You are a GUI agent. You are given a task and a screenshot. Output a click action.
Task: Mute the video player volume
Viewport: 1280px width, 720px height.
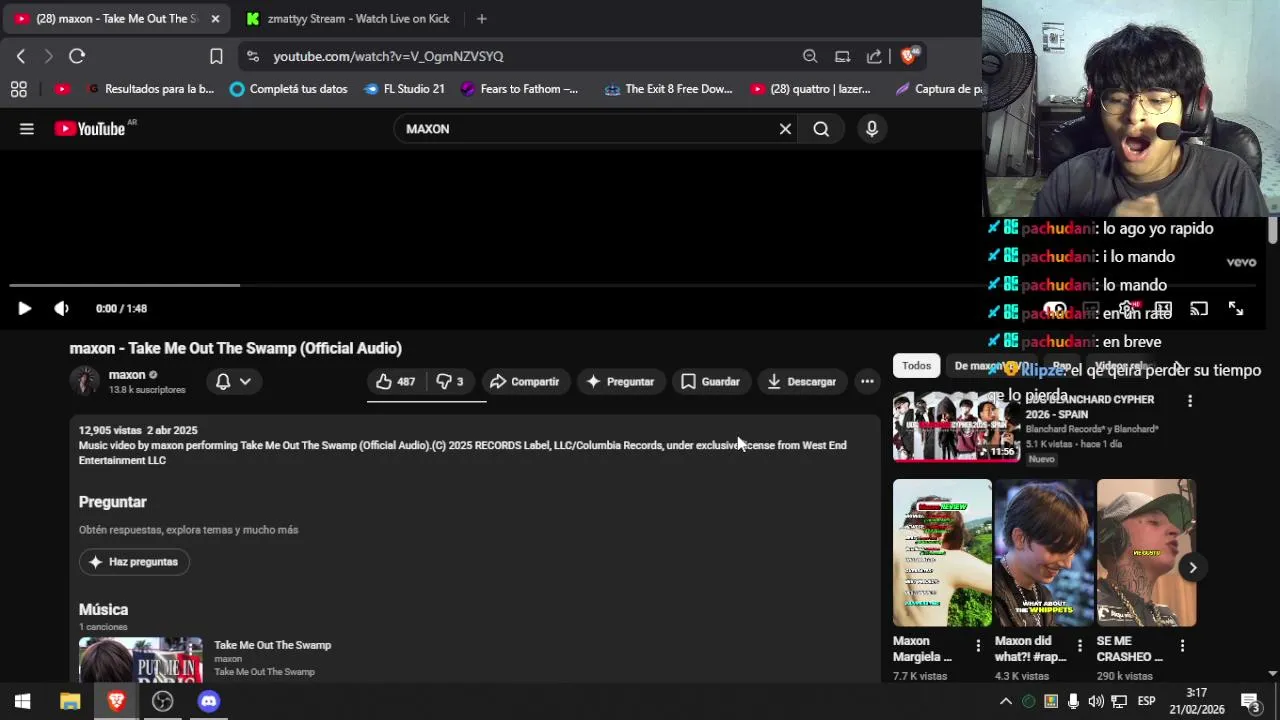click(61, 308)
